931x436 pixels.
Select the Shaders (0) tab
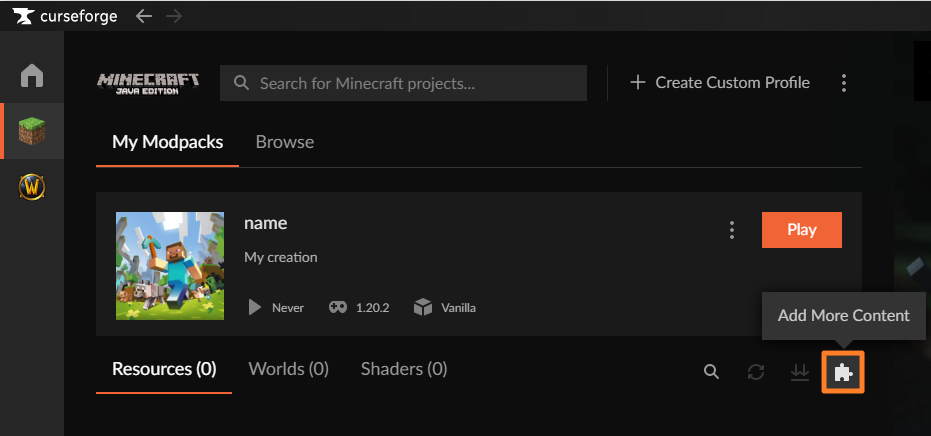[x=404, y=369]
